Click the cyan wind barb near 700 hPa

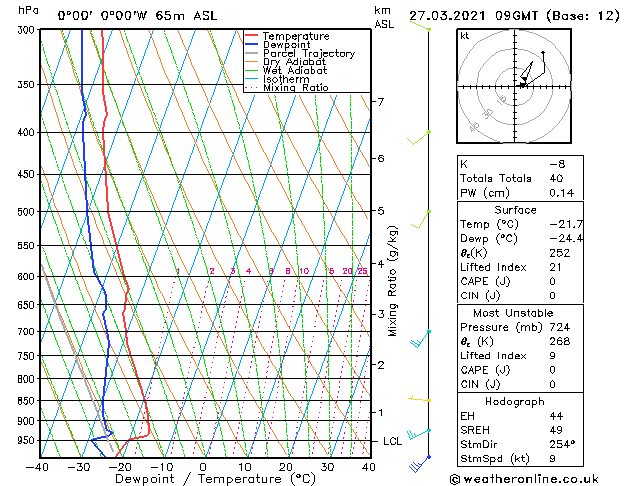[x=420, y=339]
